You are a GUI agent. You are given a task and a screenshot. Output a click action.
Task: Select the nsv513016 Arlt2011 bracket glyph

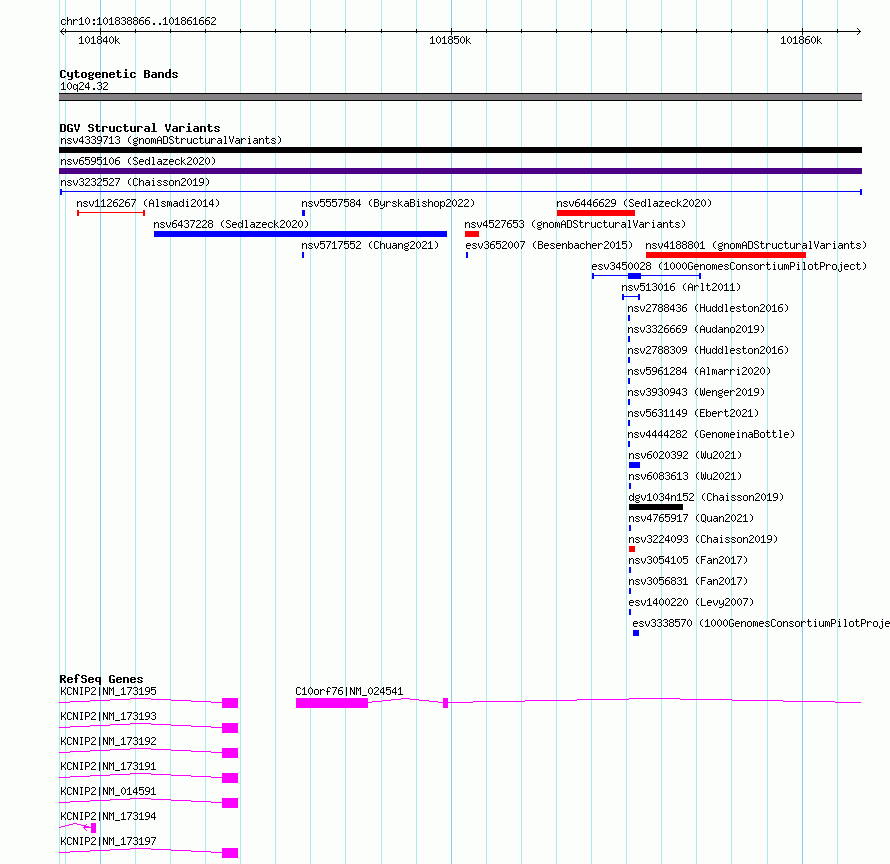[631, 297]
